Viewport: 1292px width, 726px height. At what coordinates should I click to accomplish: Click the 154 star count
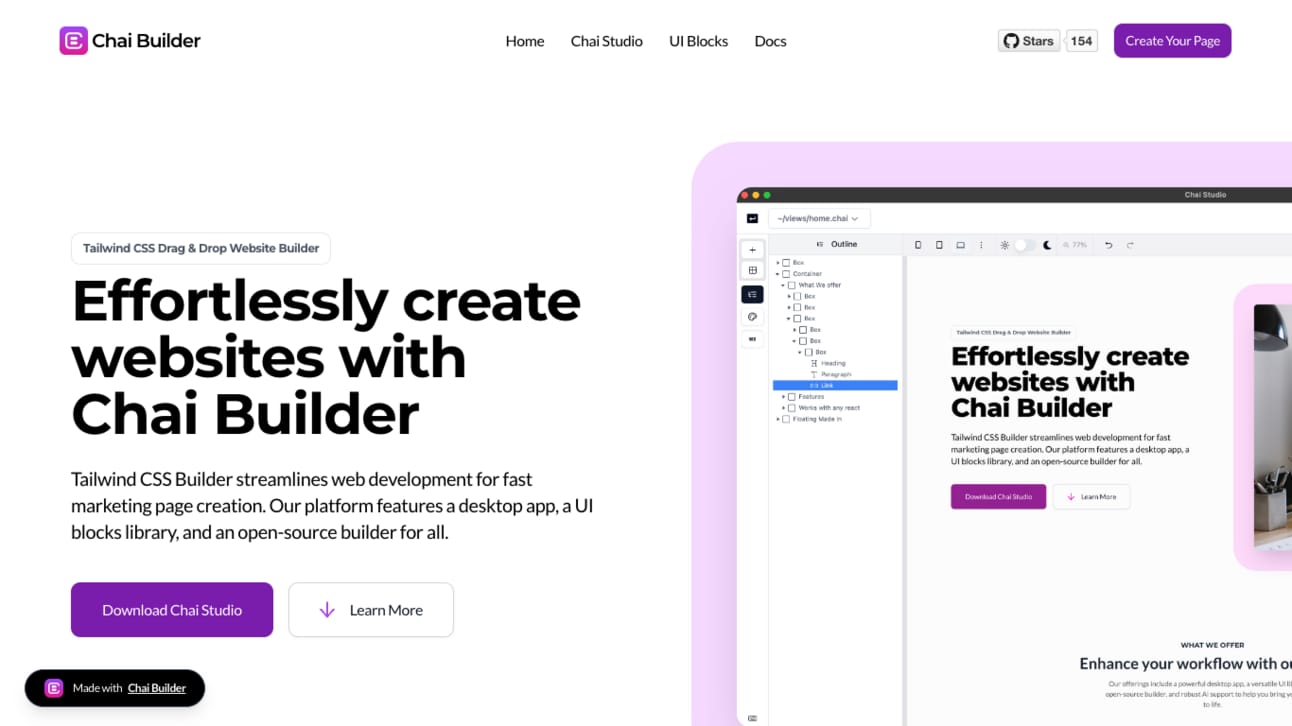[x=1081, y=41]
